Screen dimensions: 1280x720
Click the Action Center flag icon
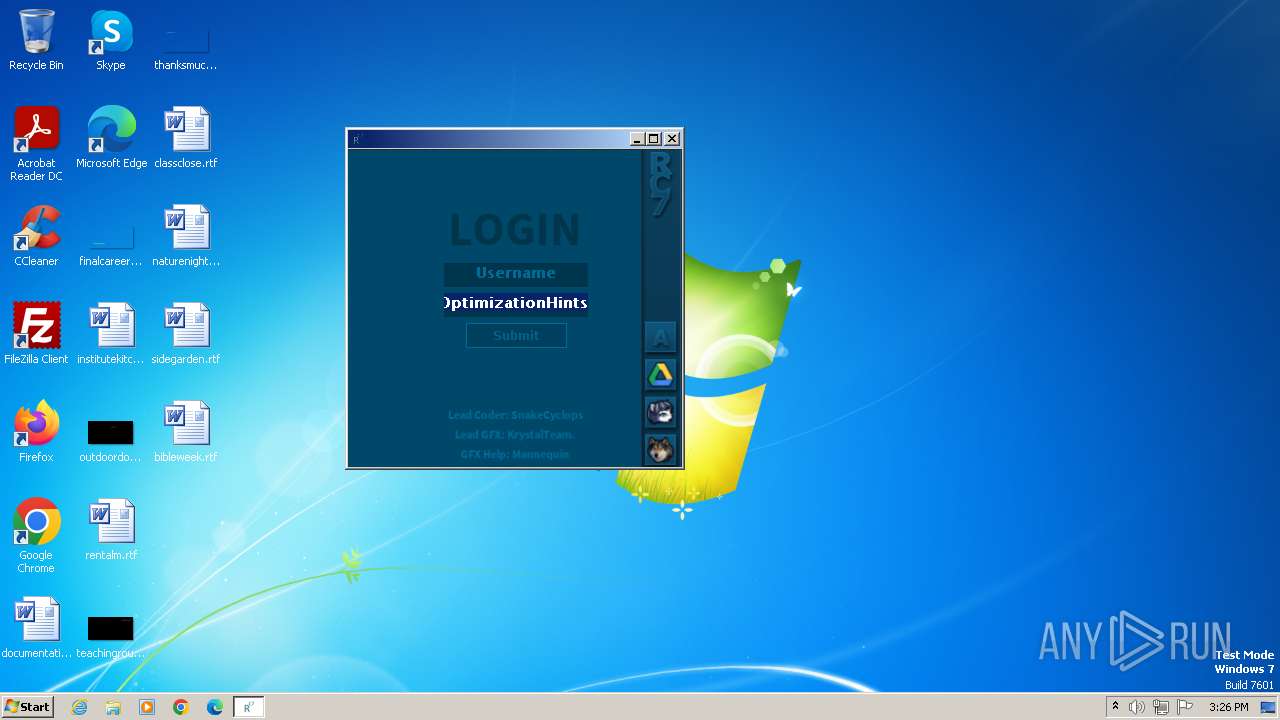pos(1185,707)
